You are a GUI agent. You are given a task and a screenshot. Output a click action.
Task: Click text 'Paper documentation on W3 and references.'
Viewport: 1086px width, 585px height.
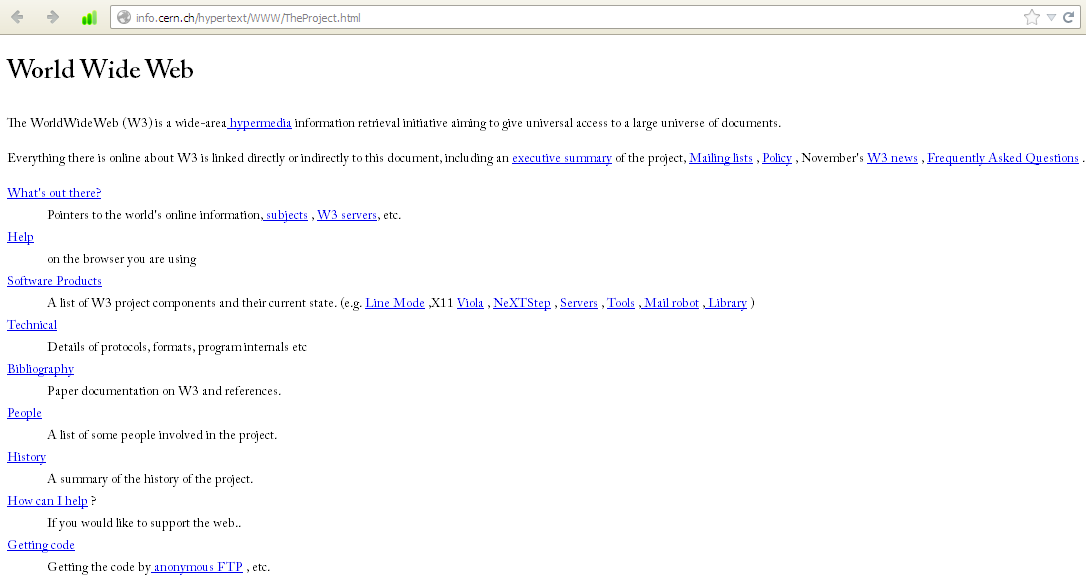tap(164, 391)
